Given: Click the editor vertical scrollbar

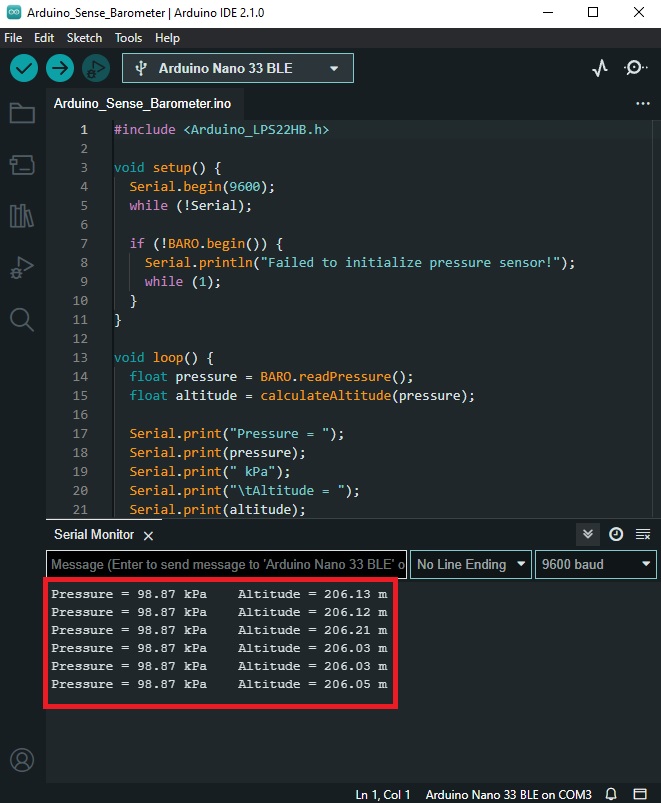Looking at the screenshot, I should (x=656, y=318).
